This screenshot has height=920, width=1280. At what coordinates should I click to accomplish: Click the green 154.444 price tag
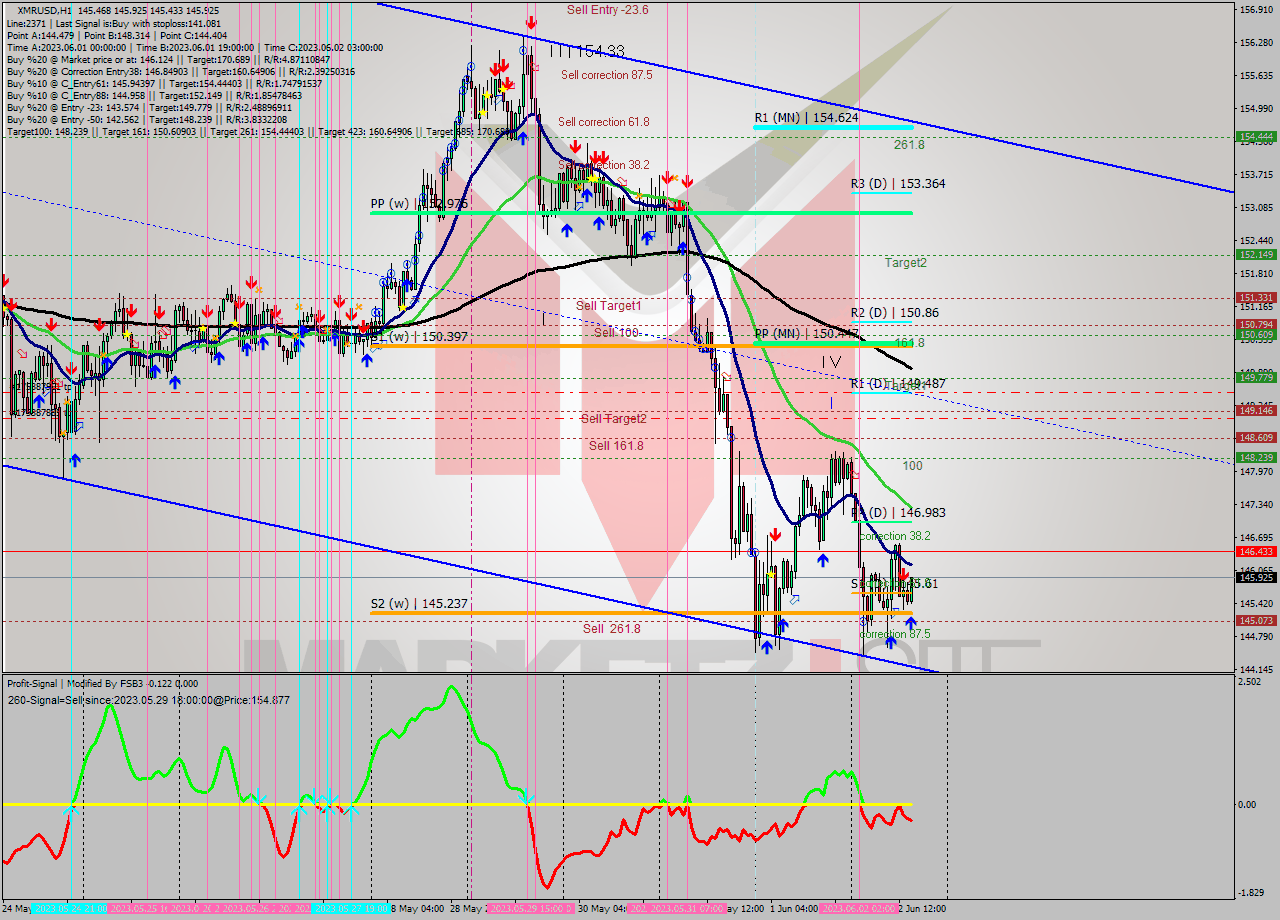click(1255, 137)
